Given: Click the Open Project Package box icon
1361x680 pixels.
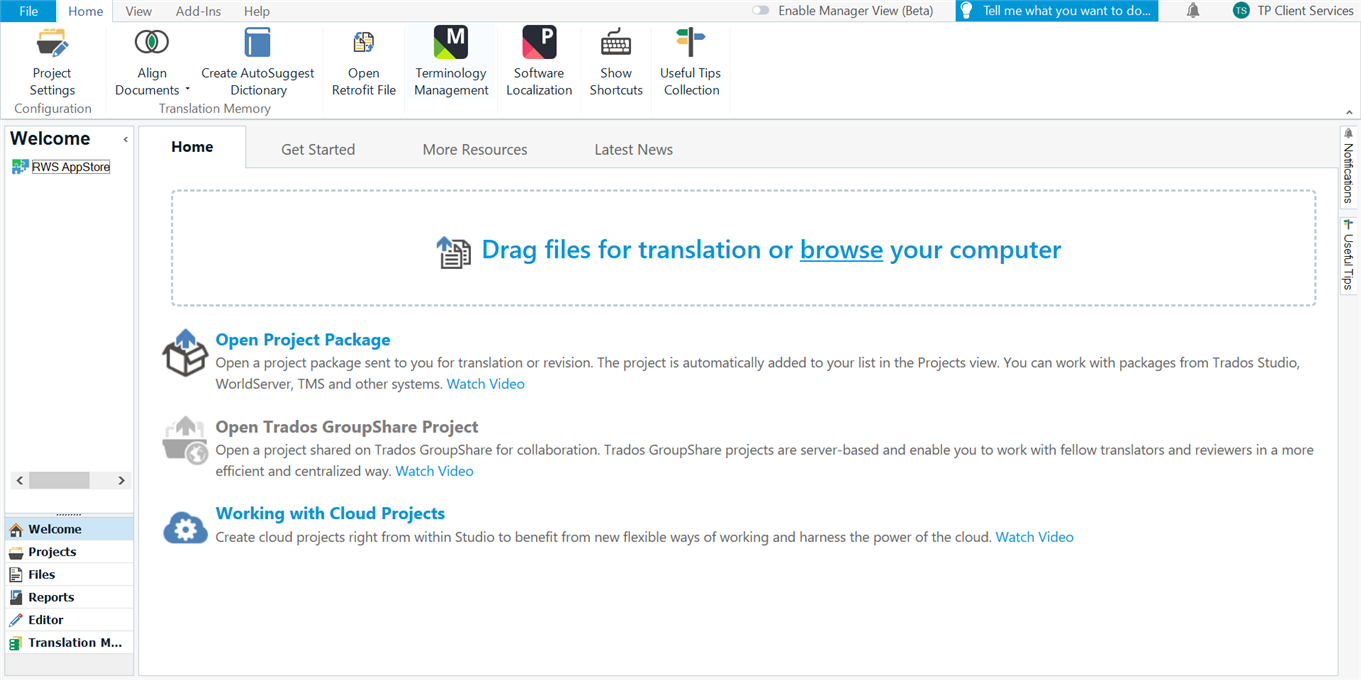Looking at the screenshot, I should point(185,353).
